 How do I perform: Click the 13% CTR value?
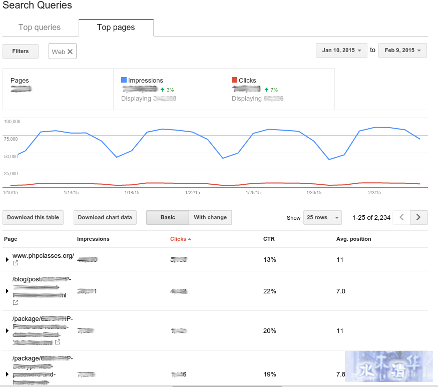tap(270, 260)
